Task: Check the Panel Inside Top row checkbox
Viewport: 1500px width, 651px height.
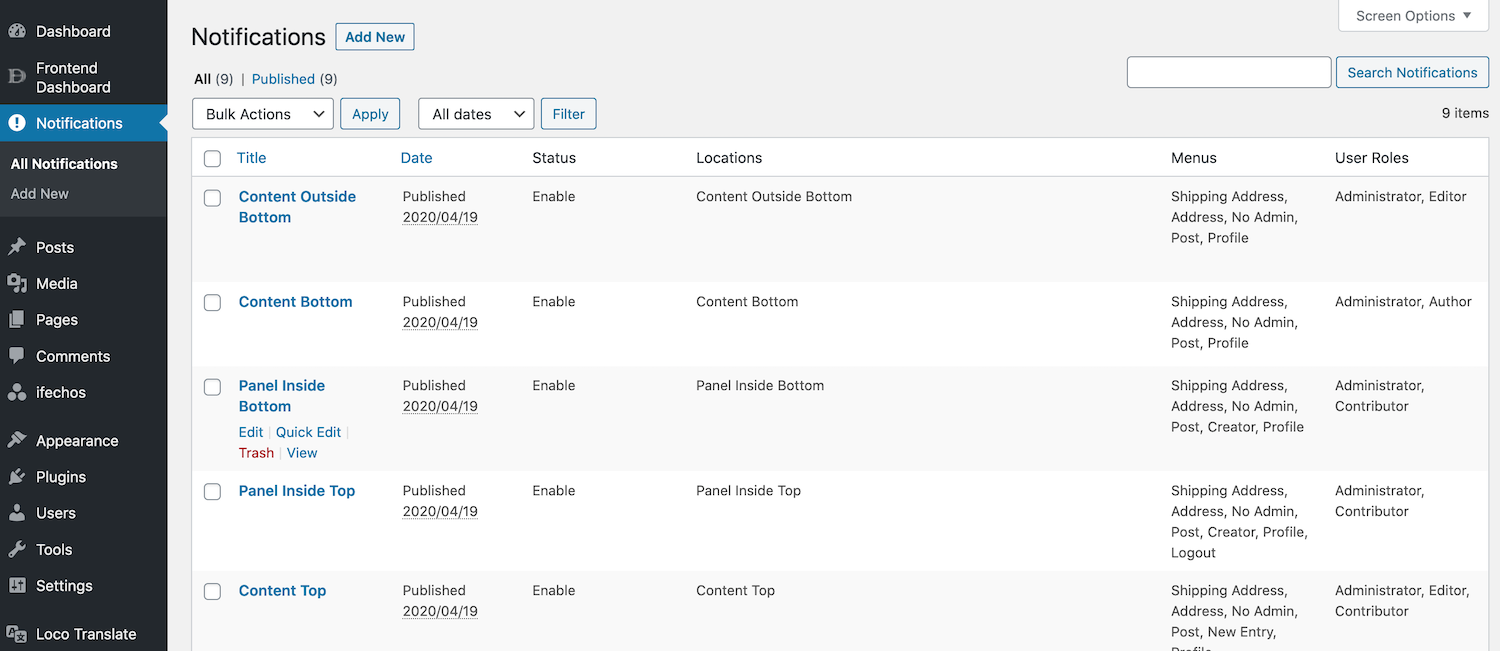Action: pyautogui.click(x=212, y=492)
